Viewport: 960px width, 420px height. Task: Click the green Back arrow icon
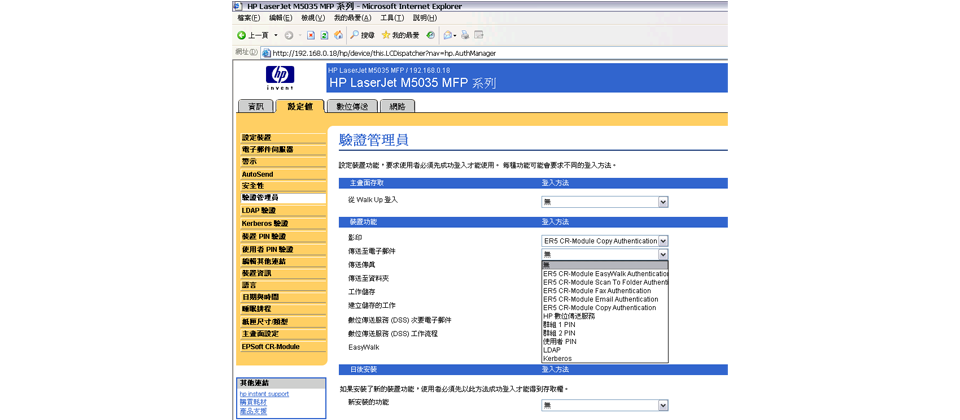click(x=242, y=36)
